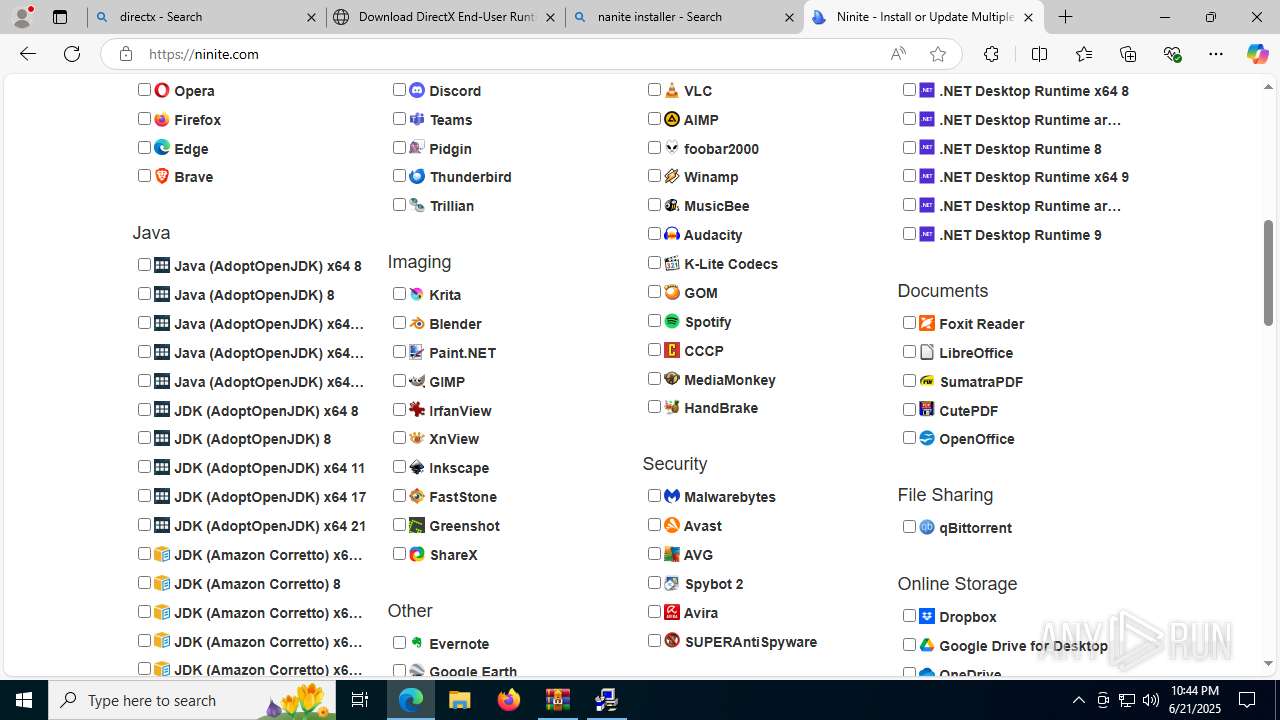This screenshot has height=720, width=1280.
Task: Click the SUPERAntiSpyware label
Action: [750, 641]
